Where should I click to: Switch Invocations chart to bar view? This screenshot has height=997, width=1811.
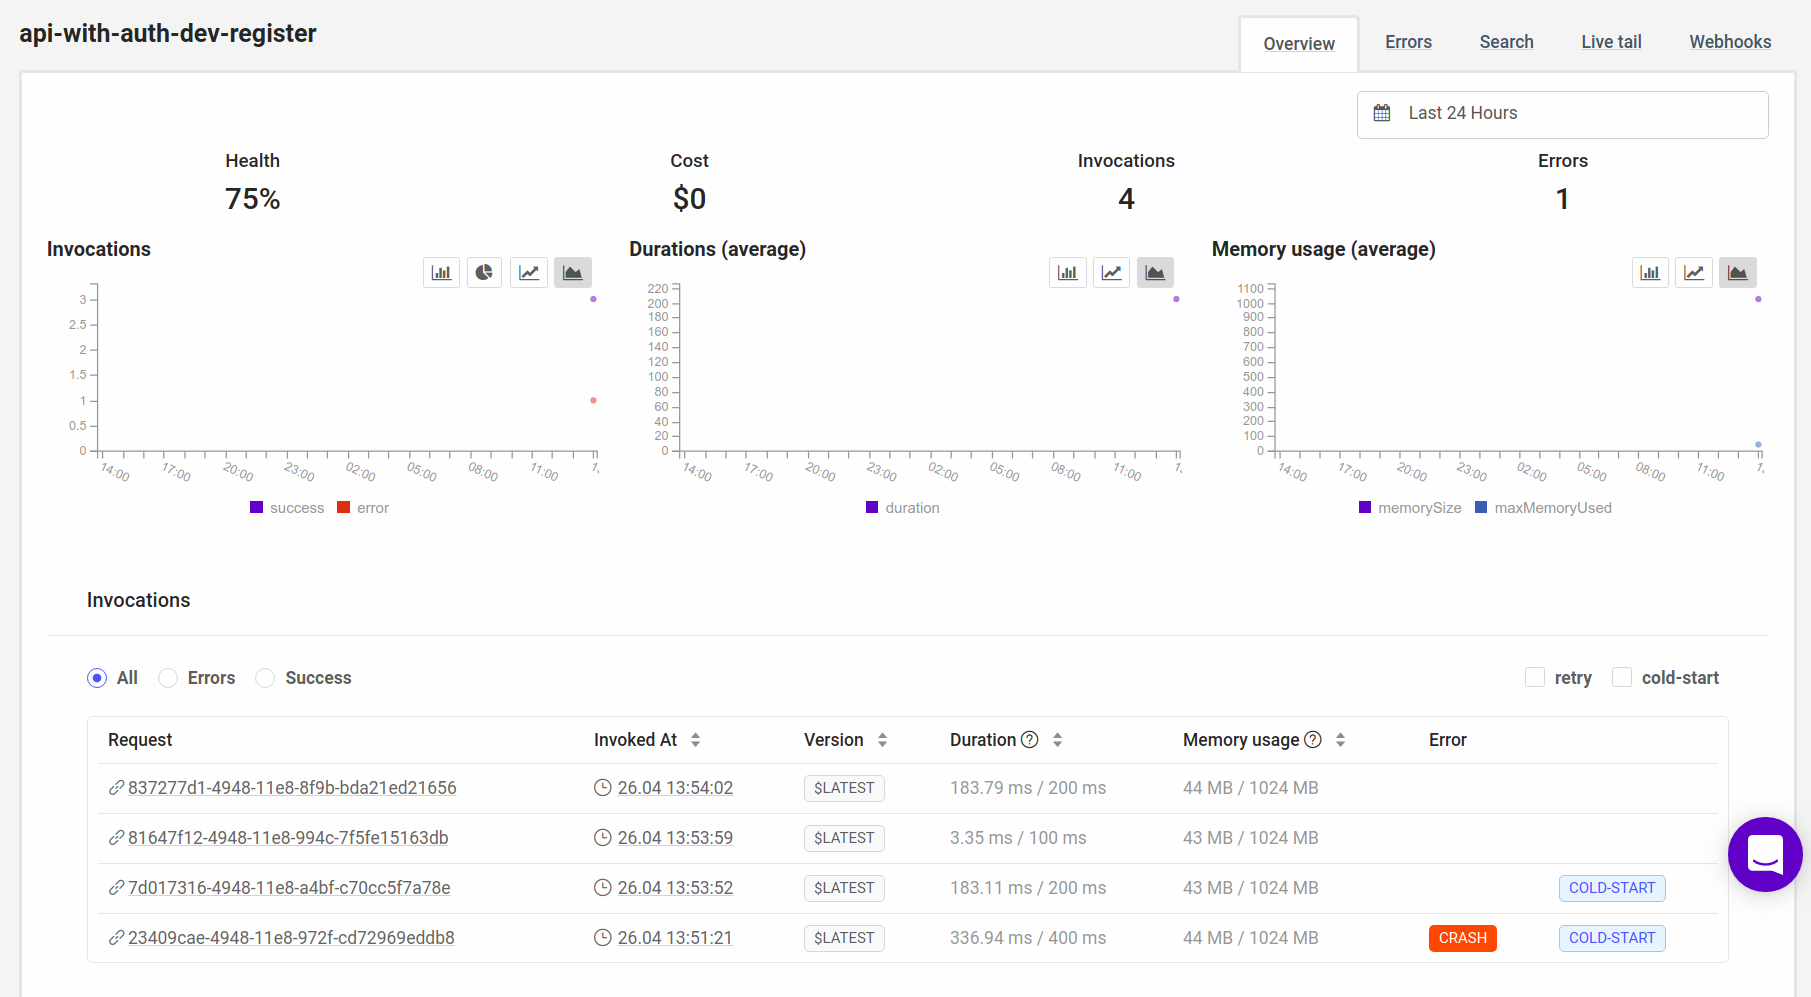coord(441,271)
